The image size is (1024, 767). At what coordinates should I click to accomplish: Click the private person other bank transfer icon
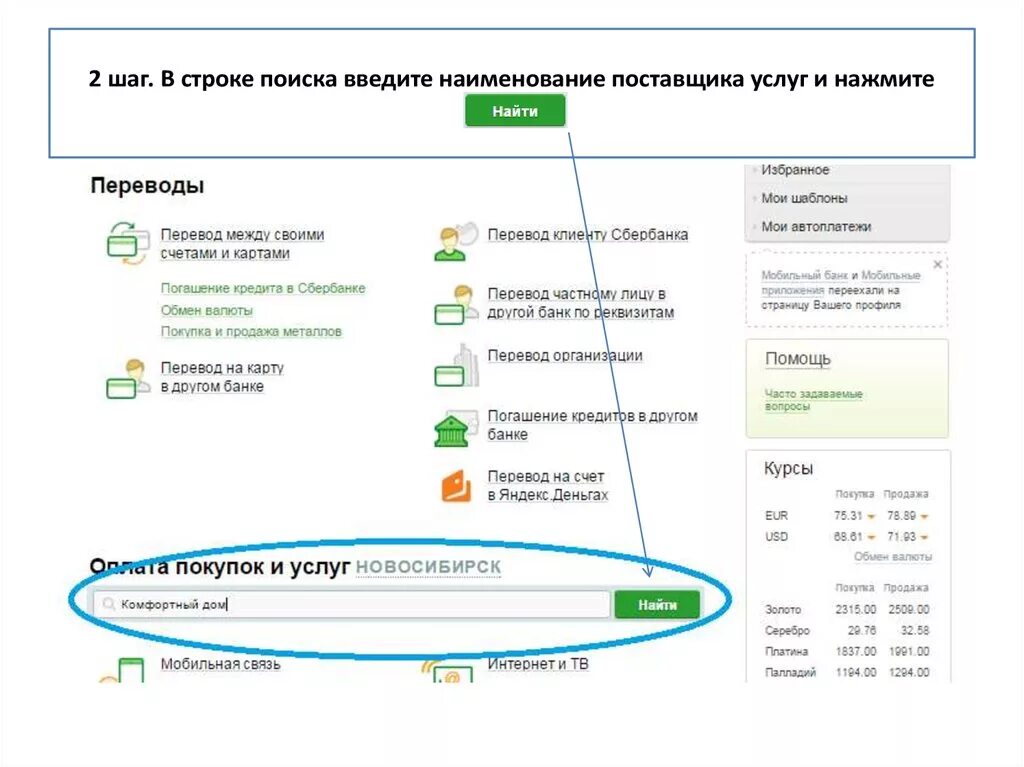click(455, 304)
